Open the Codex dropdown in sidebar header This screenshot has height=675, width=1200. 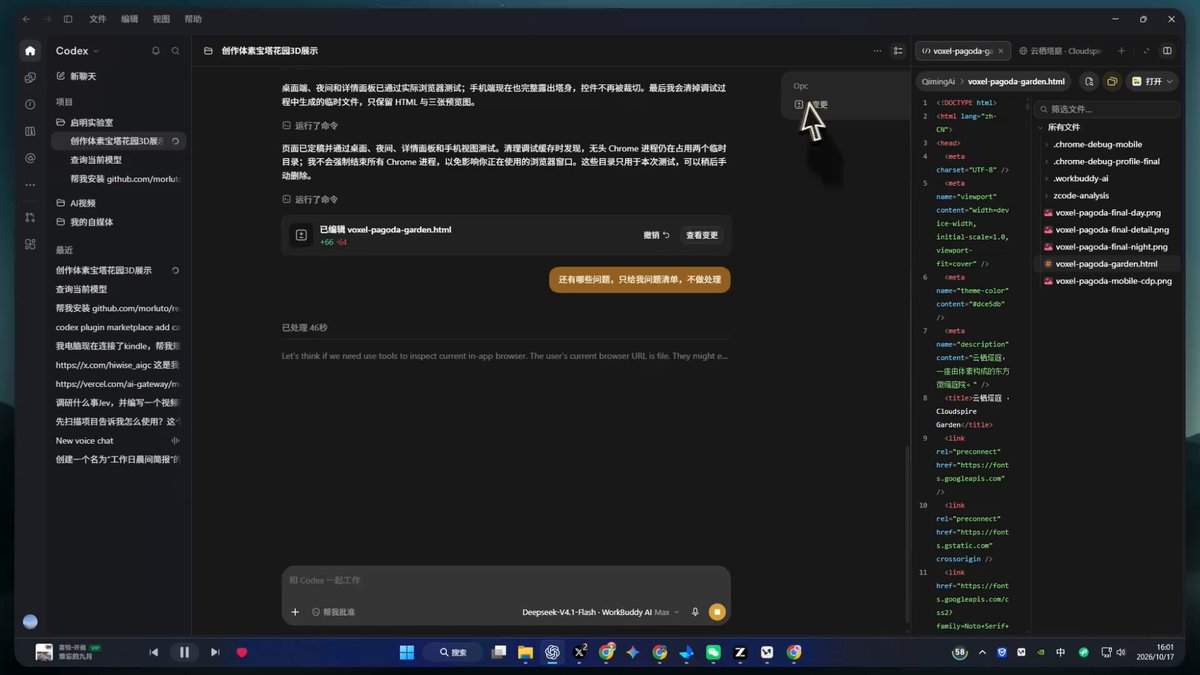[x=77, y=51]
